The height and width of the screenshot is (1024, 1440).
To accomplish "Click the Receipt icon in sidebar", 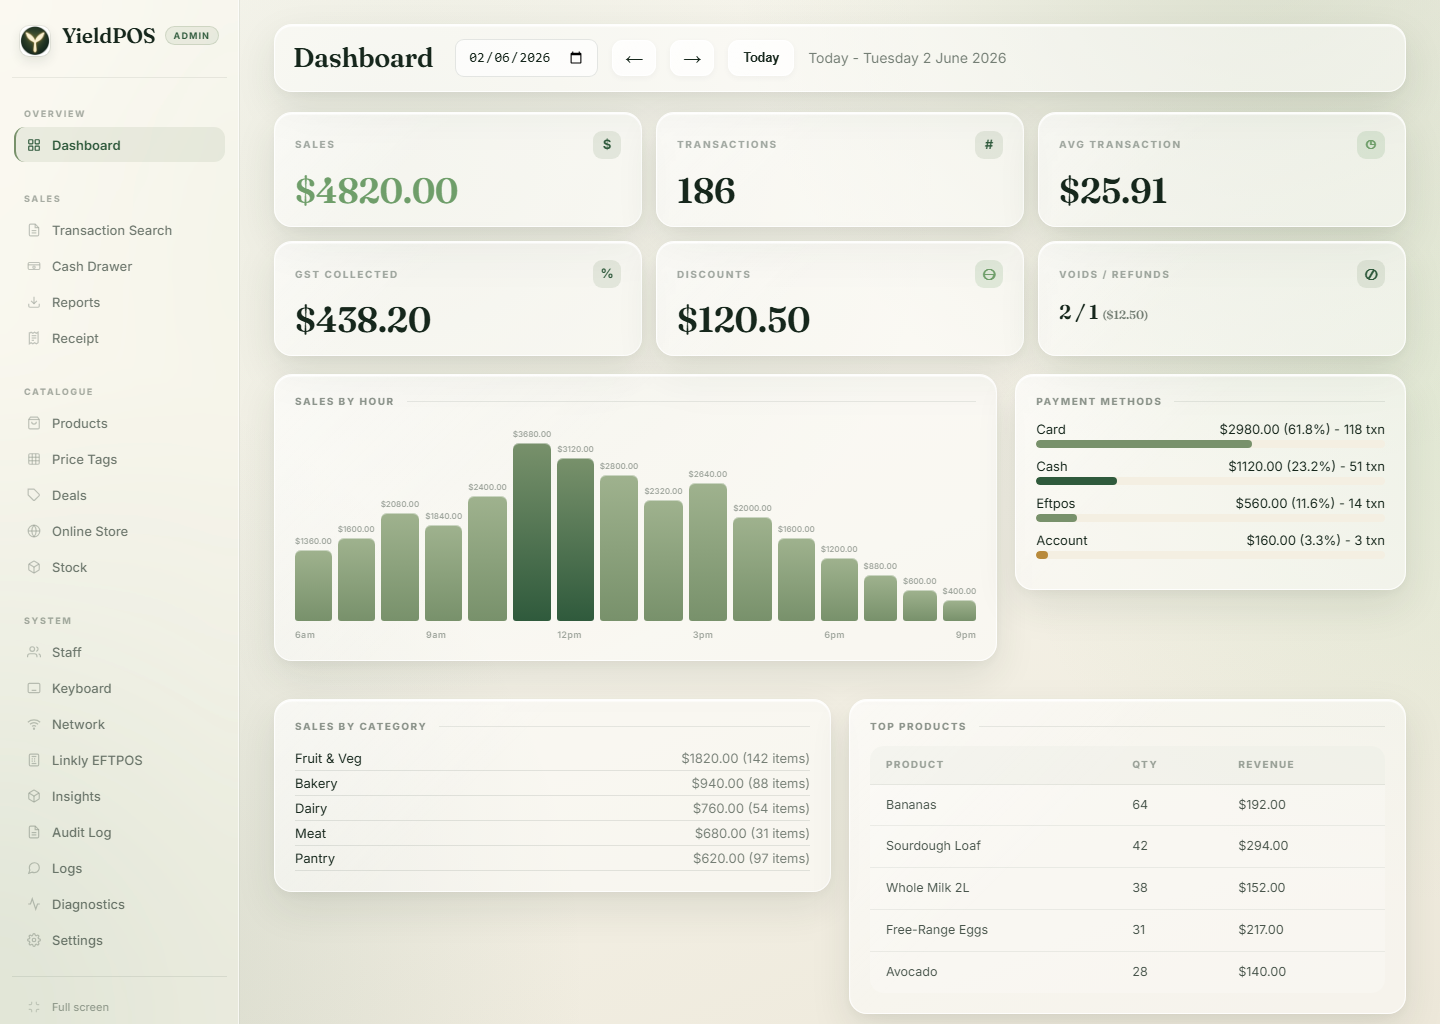I will [34, 338].
